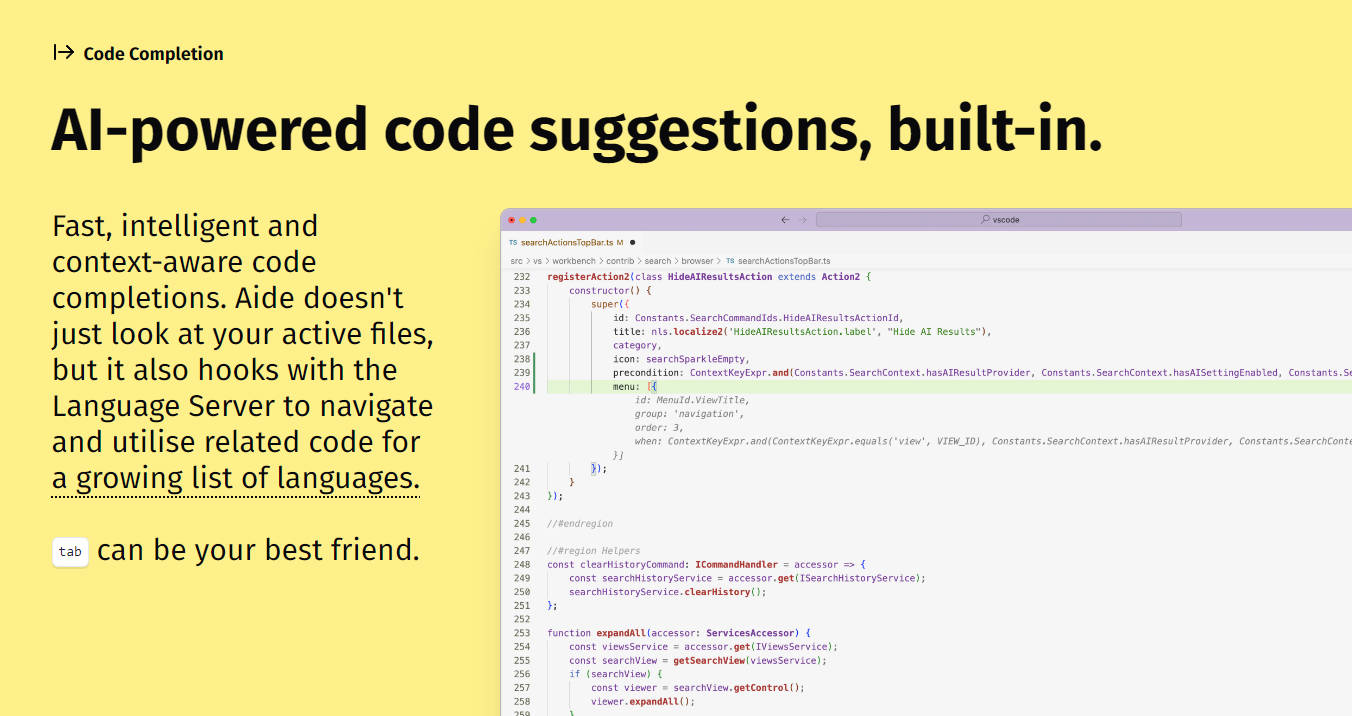This screenshot has width=1352, height=716.
Task: Click the TS file icon in the breadcrumb
Action: click(730, 261)
